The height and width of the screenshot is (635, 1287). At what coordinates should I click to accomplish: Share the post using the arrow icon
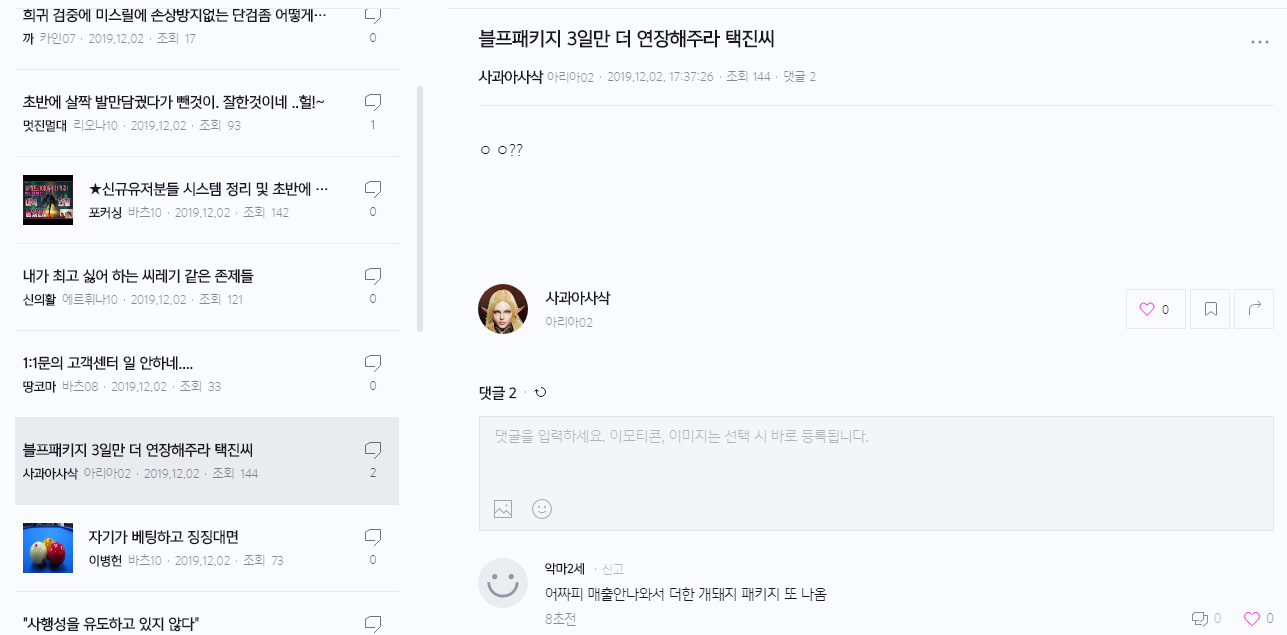(1255, 310)
